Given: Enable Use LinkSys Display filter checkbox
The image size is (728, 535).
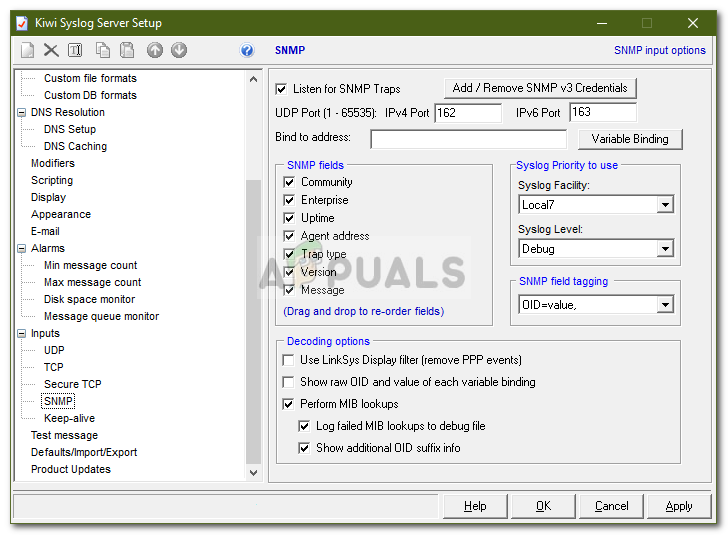Looking at the screenshot, I should [288, 360].
